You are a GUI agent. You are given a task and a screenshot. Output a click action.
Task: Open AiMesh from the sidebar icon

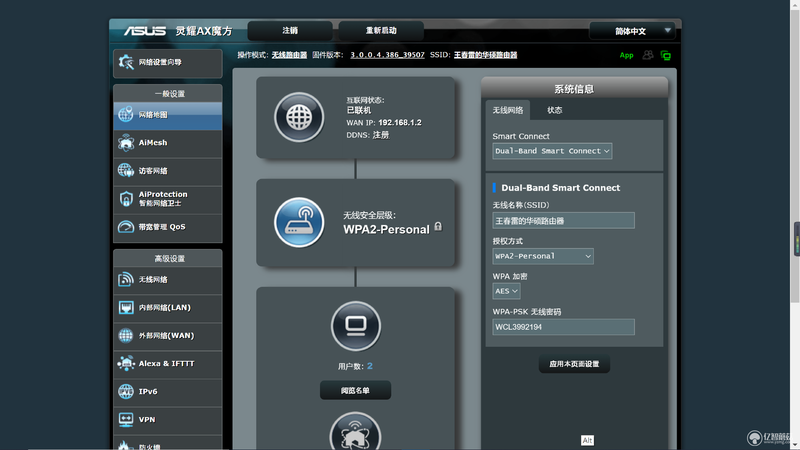coord(126,143)
